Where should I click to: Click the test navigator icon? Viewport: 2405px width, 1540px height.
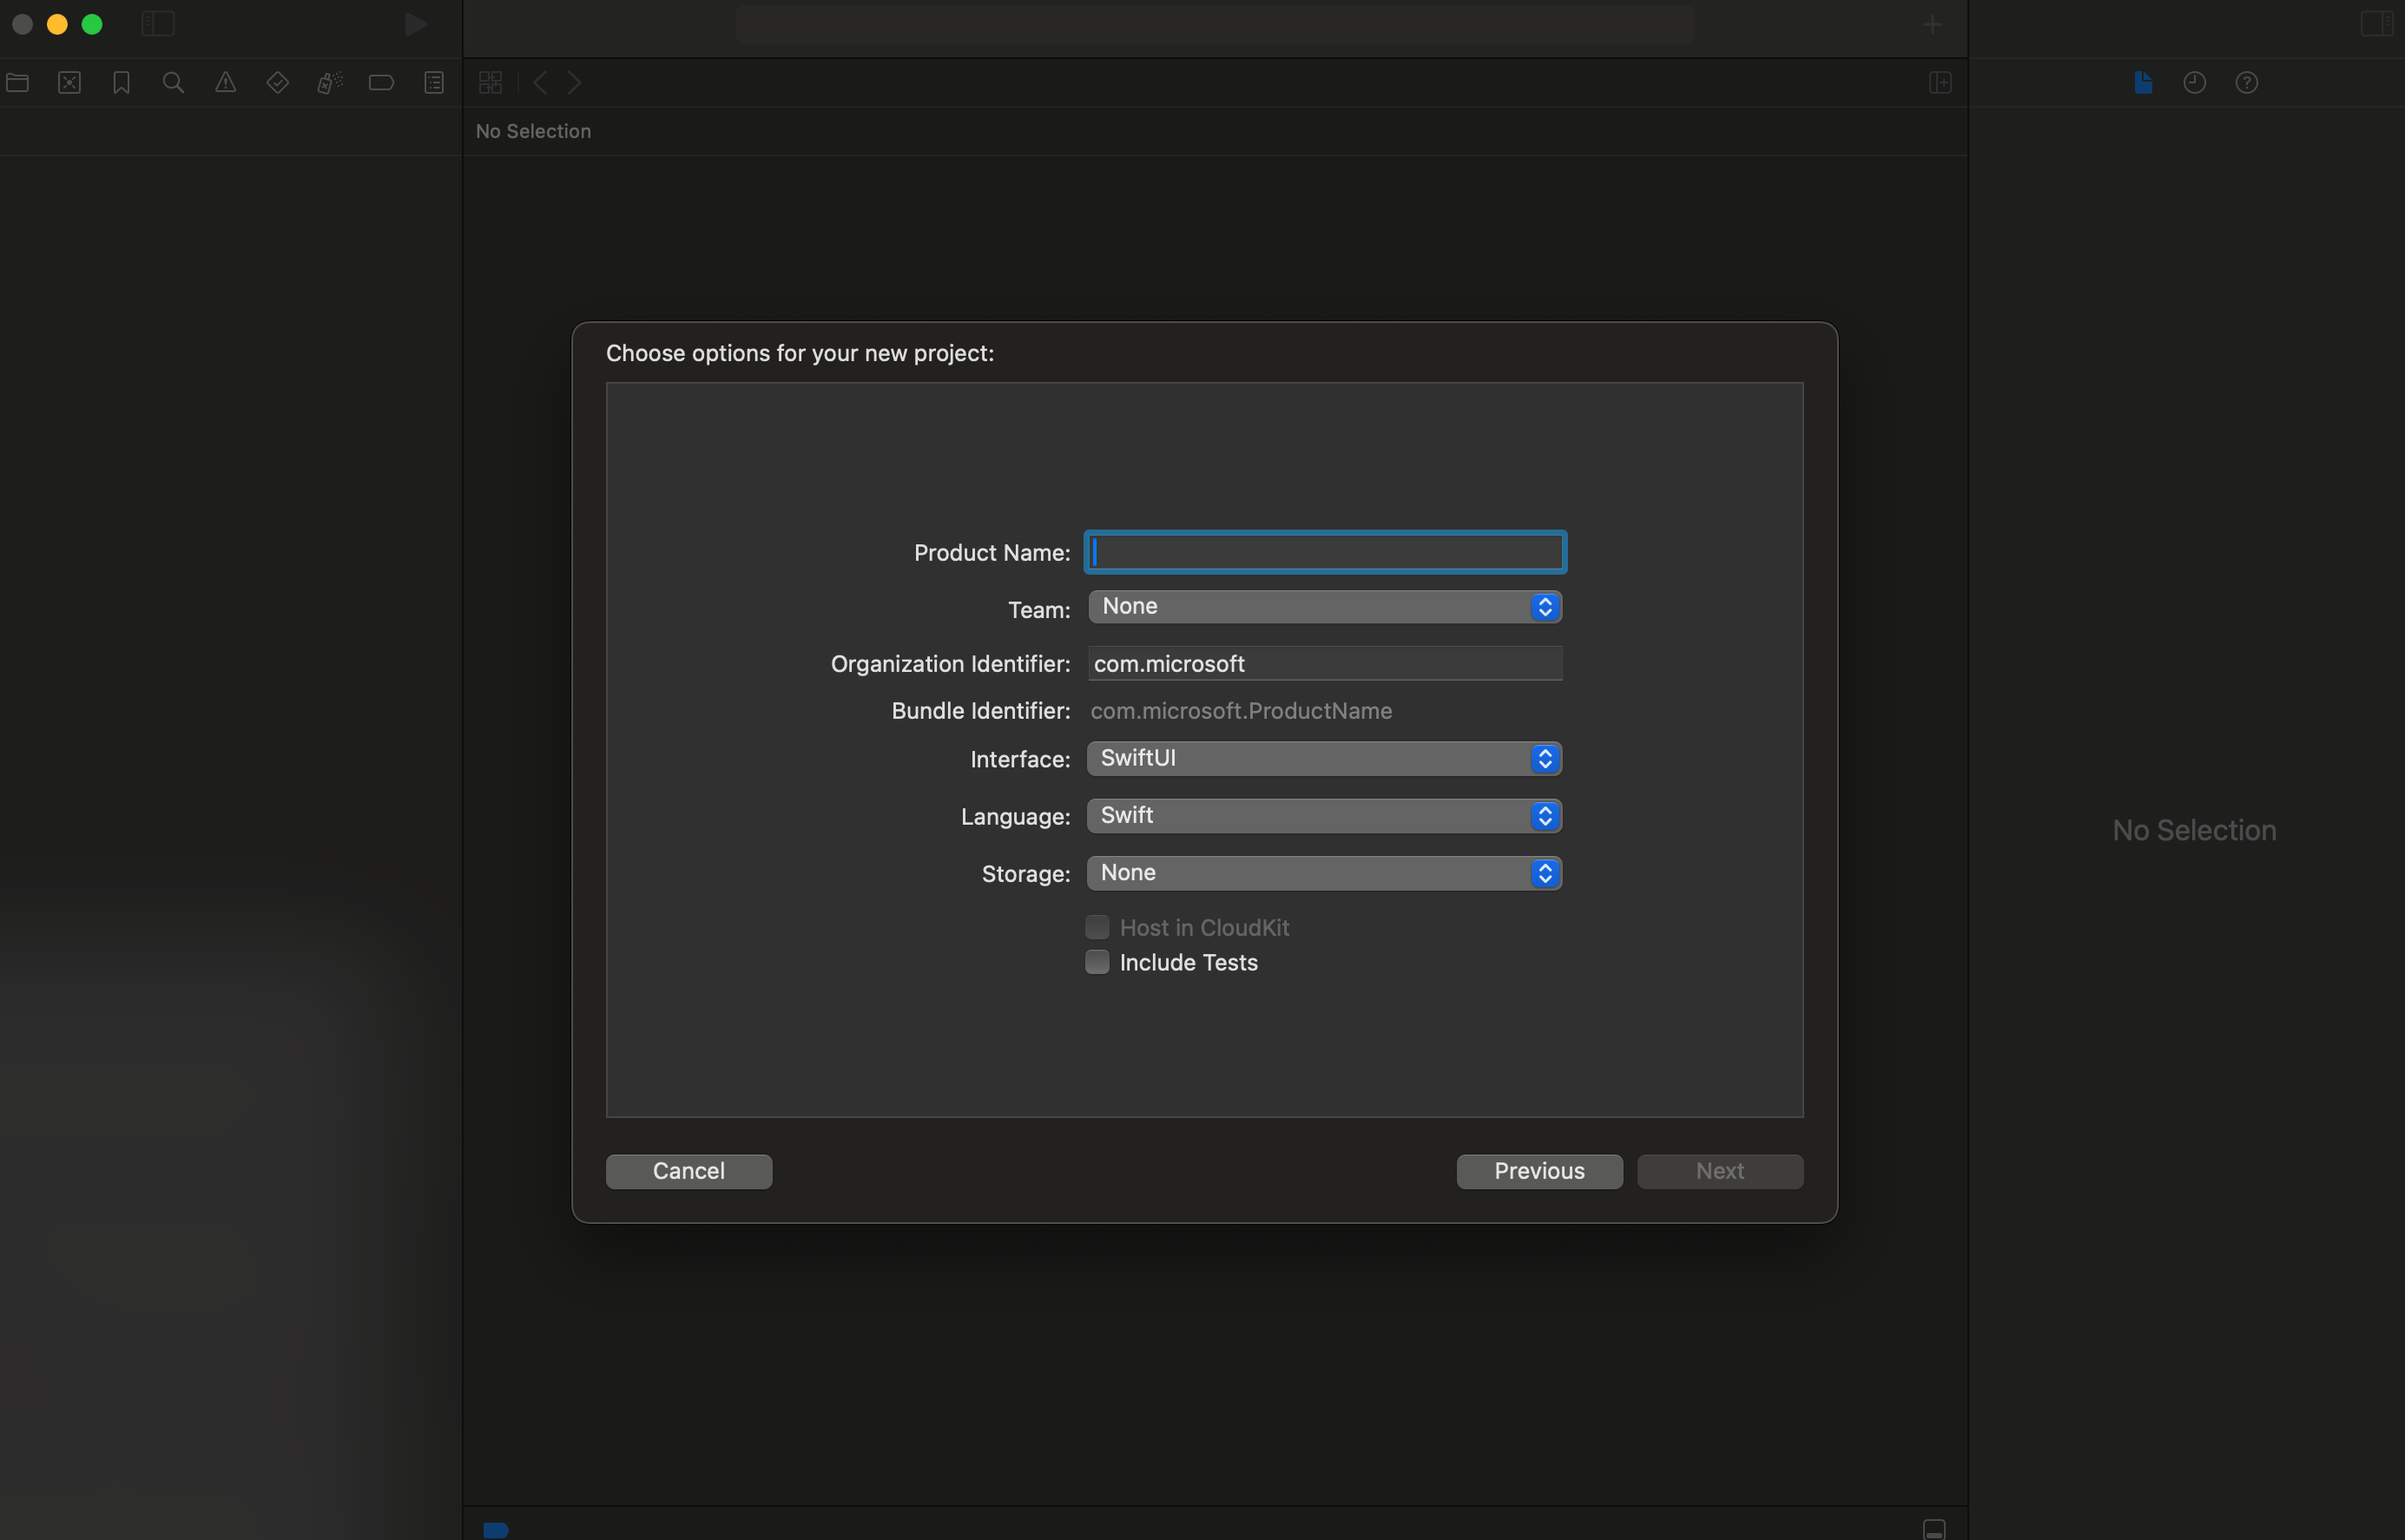[x=275, y=82]
